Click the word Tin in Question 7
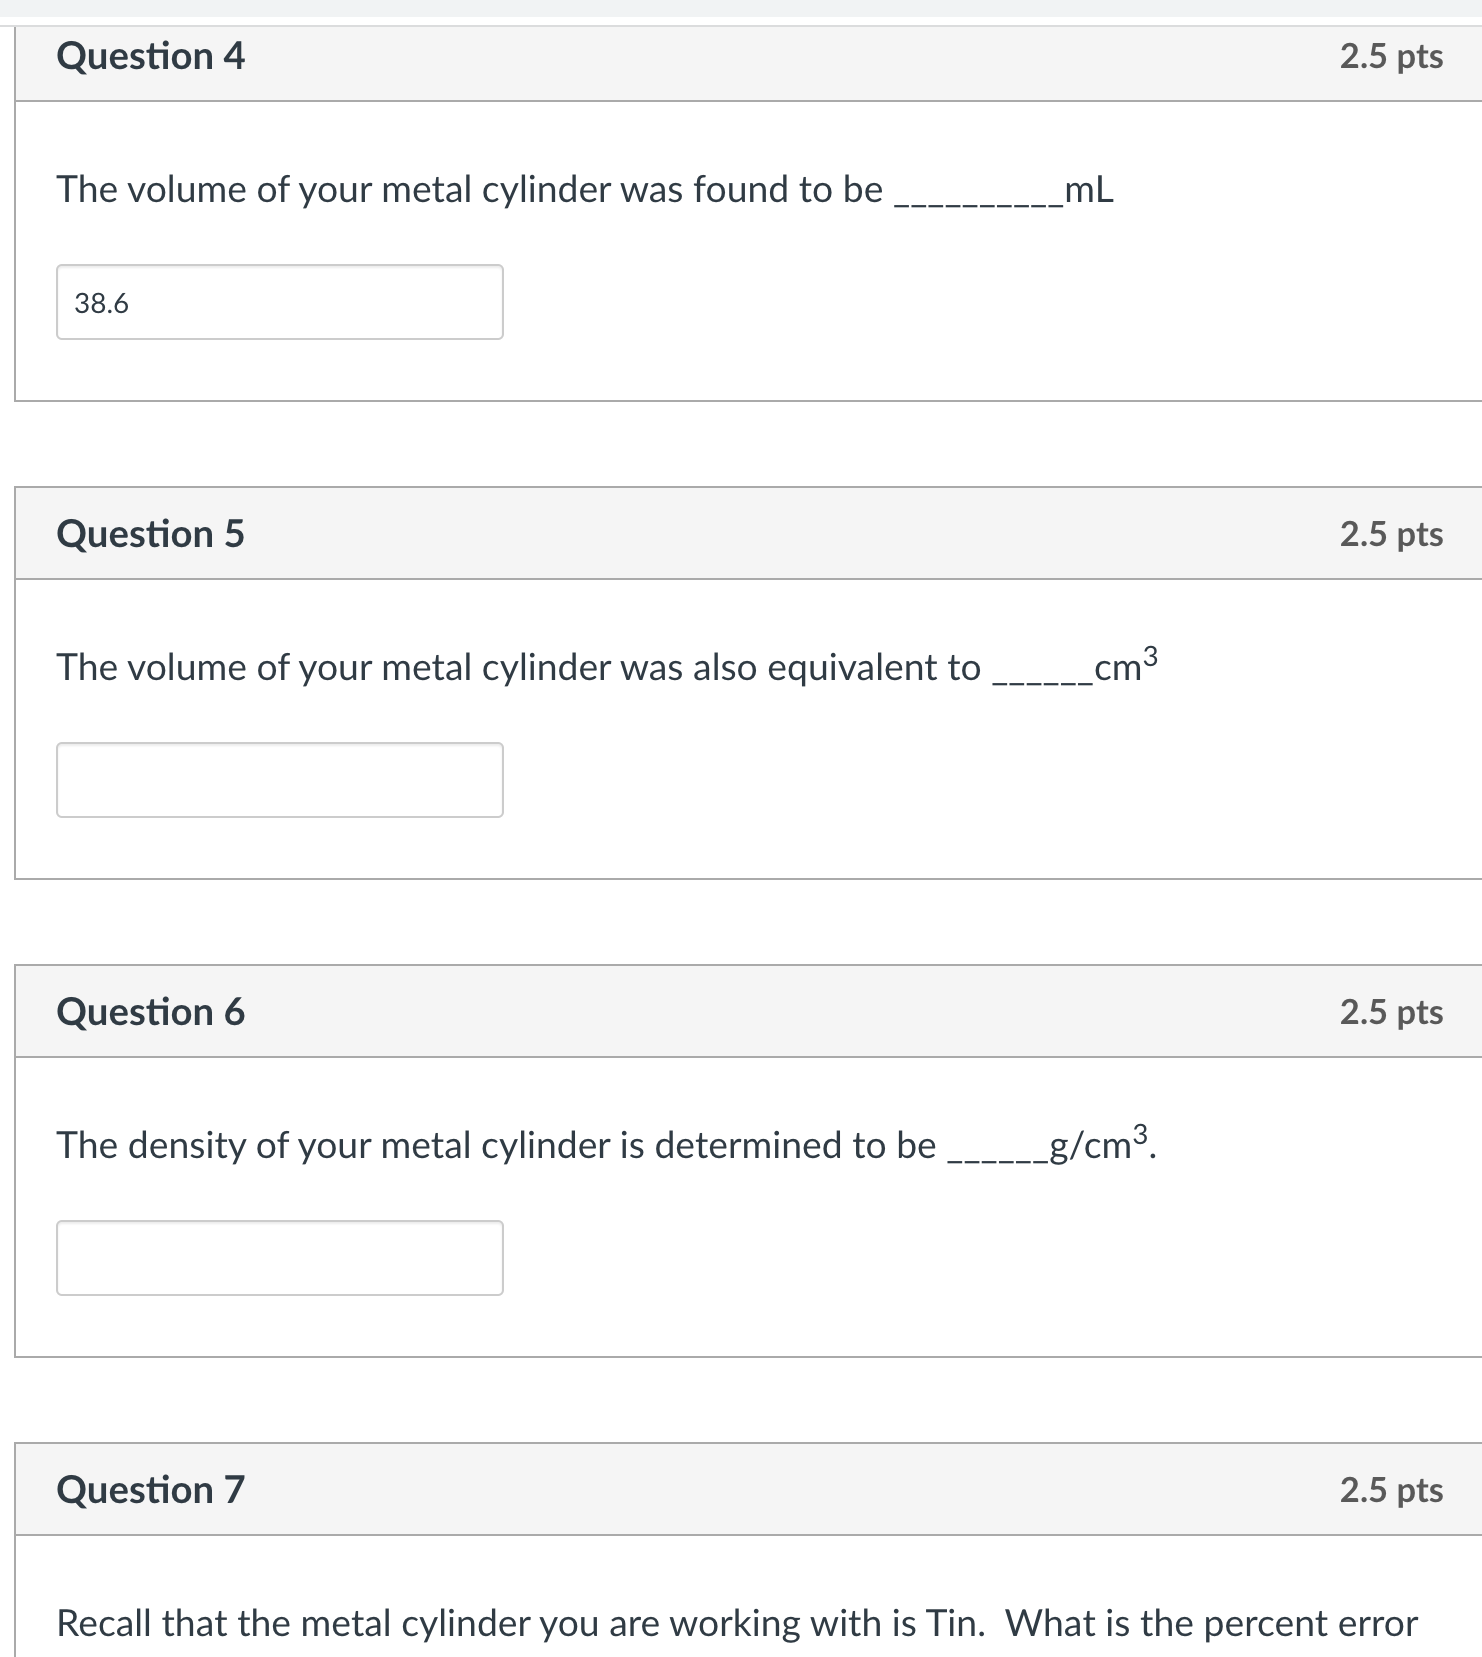Viewport: 1482px width, 1657px height. pos(954,1623)
